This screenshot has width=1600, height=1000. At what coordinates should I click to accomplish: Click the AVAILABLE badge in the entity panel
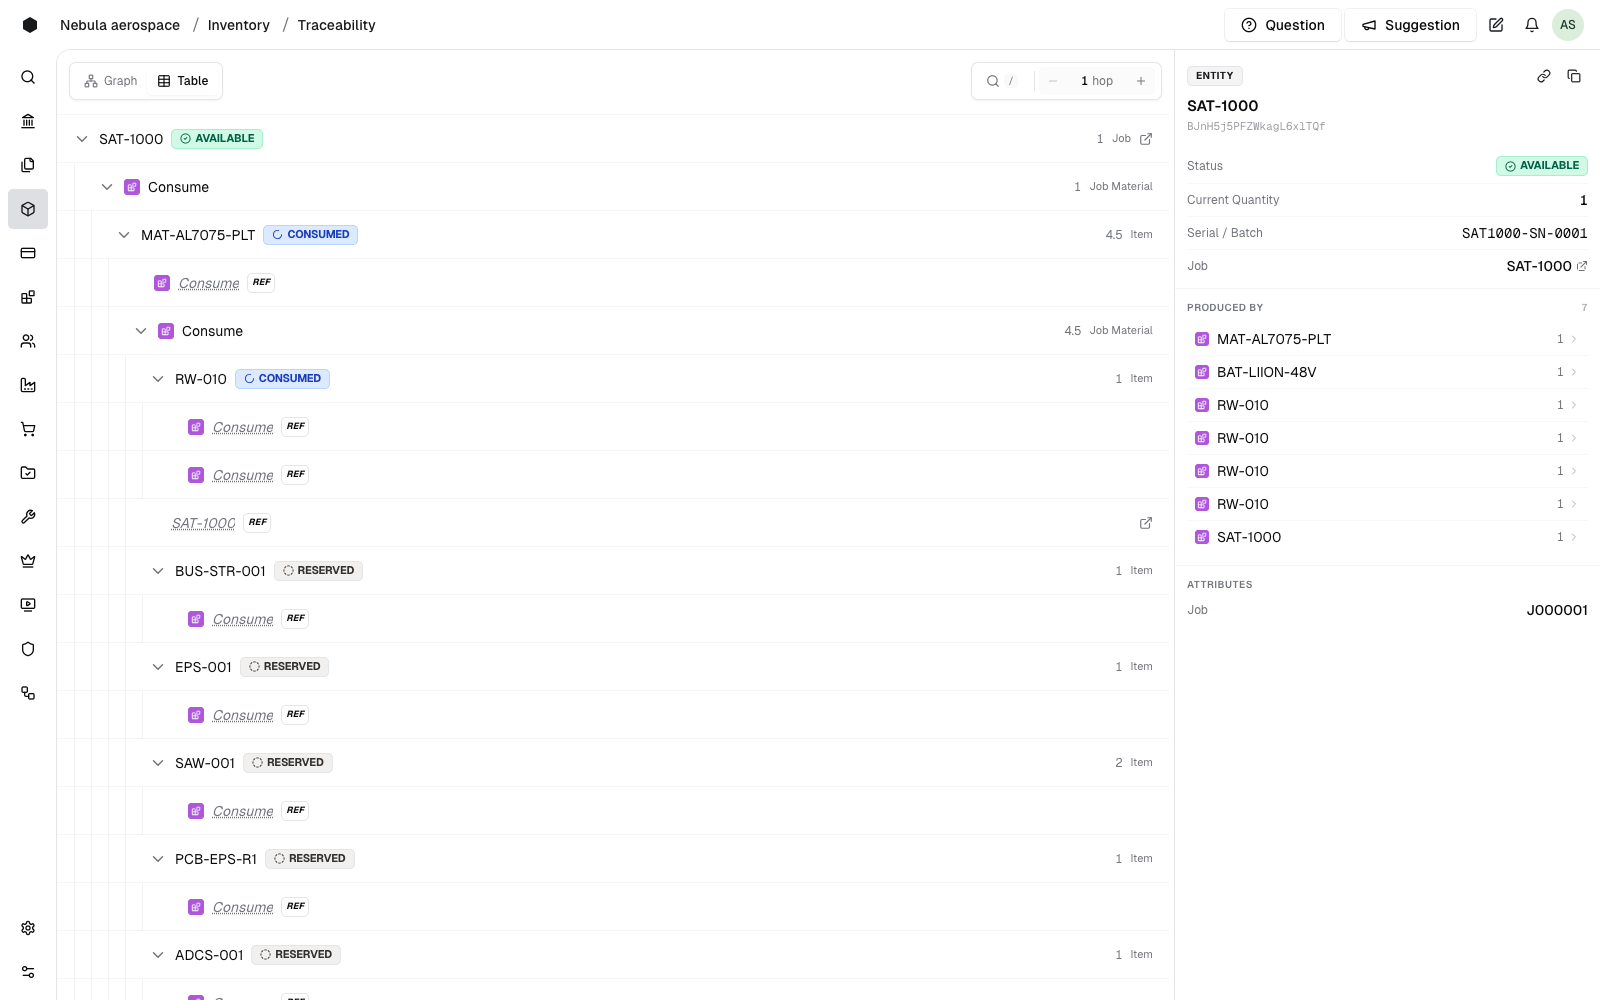[1542, 166]
